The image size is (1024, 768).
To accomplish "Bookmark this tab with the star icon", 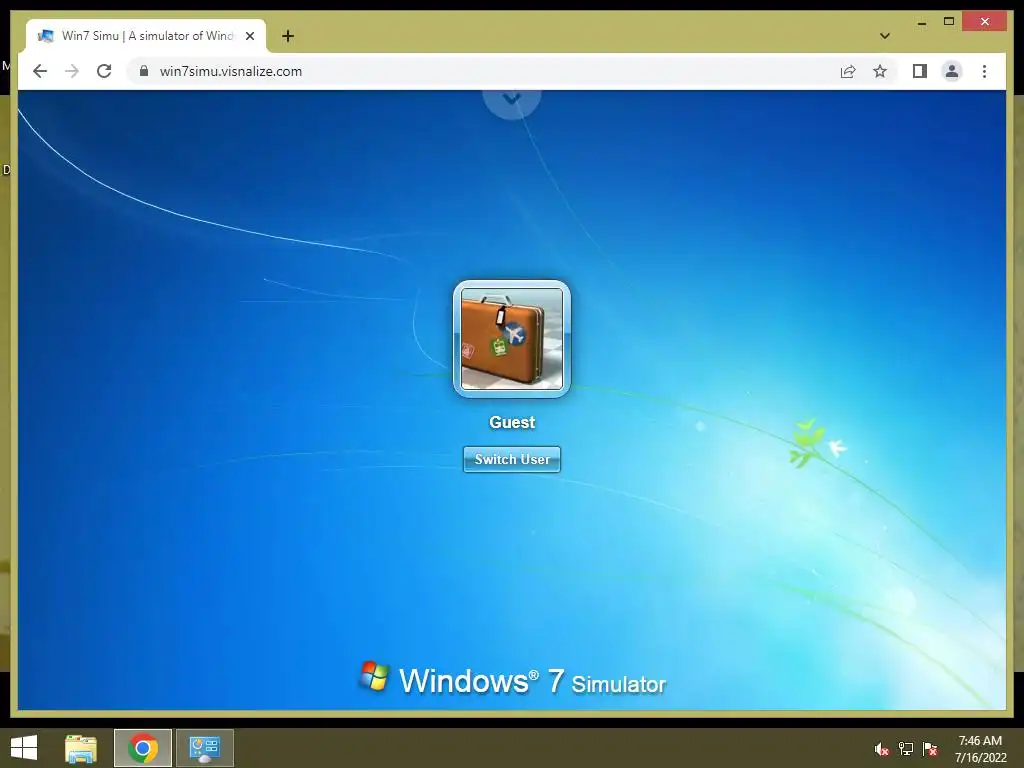I will pos(880,71).
